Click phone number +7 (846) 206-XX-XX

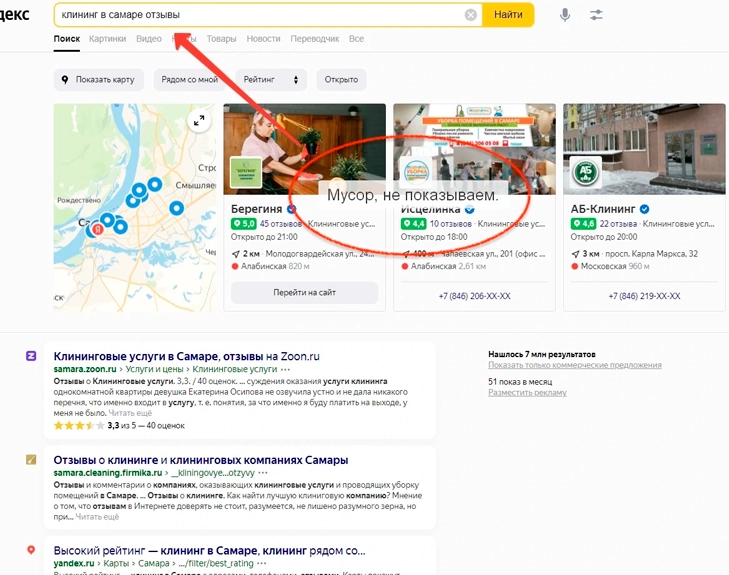(475, 296)
